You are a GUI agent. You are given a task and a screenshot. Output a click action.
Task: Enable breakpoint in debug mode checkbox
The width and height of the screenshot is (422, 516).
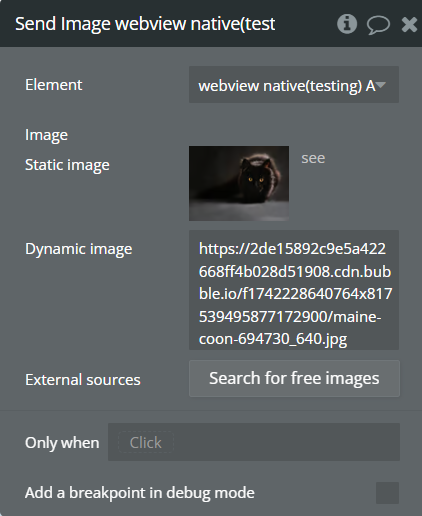pos(387,493)
